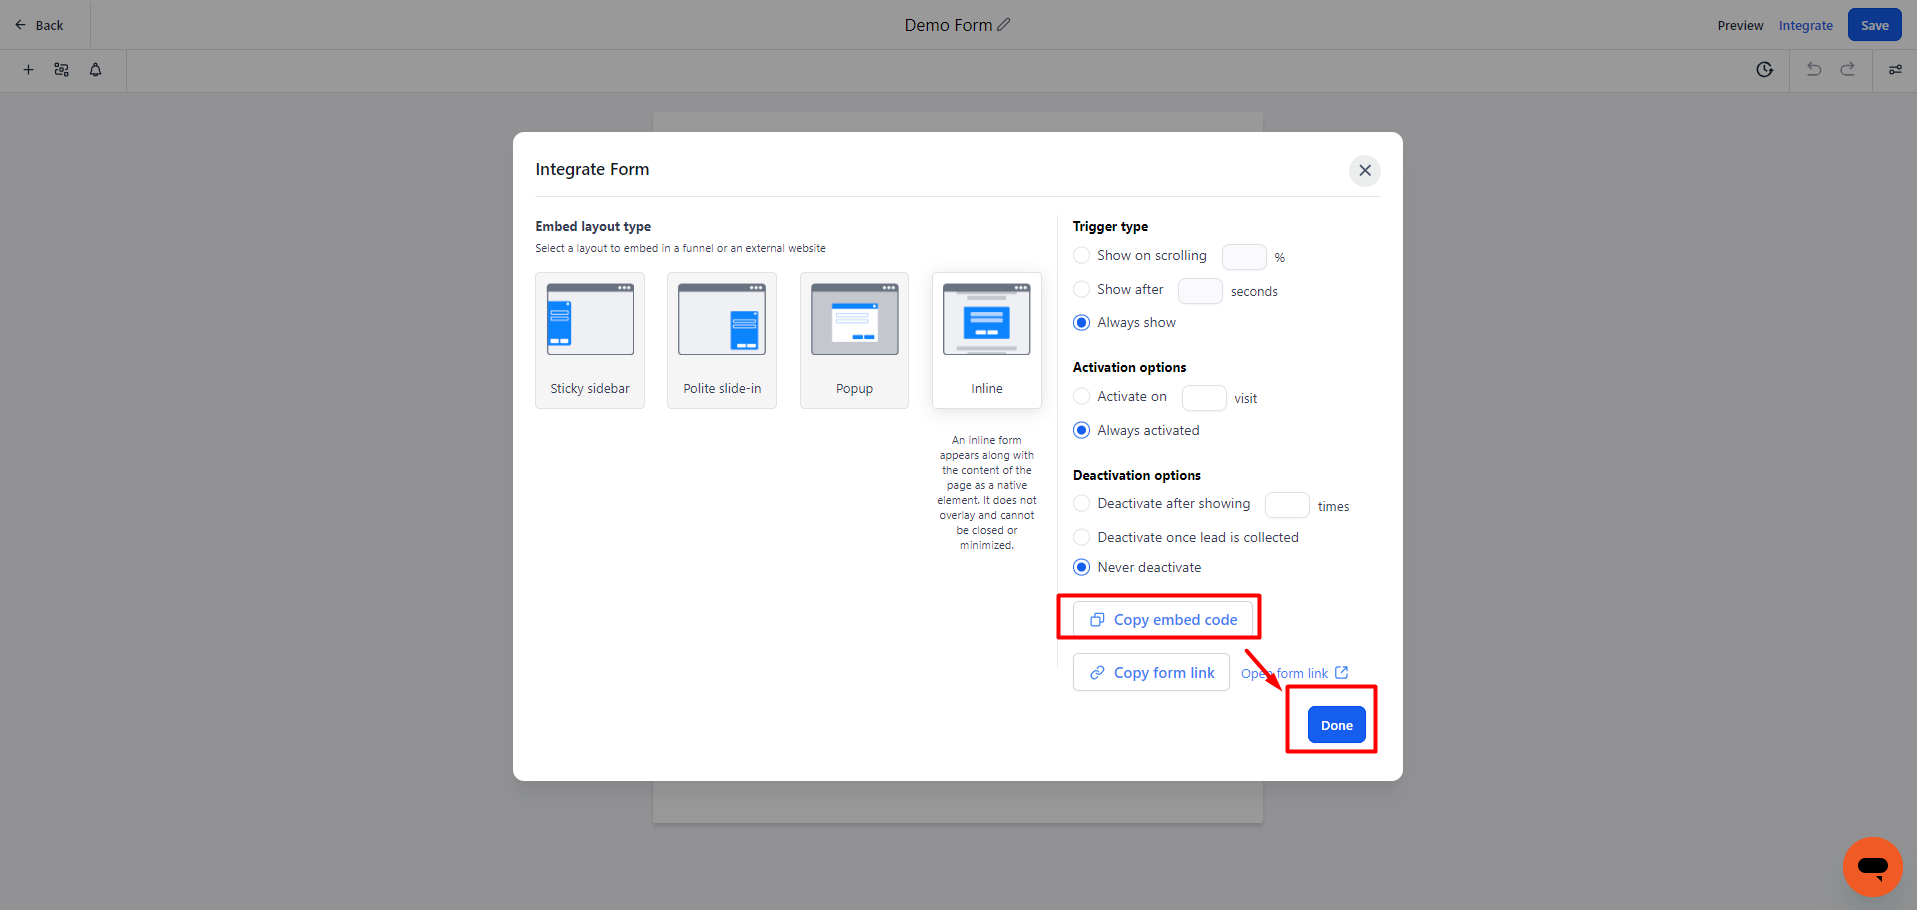Click the pencil icon beside Demo Form
This screenshot has width=1917, height=910.
[x=1004, y=25]
